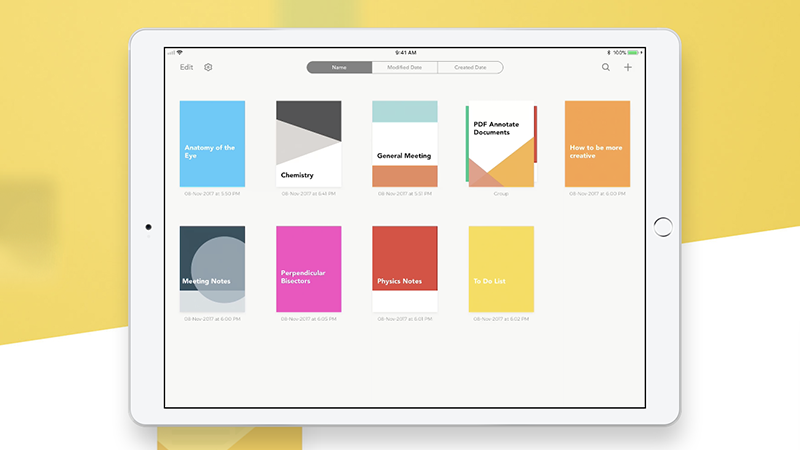Click the 9:41 AM clock
The height and width of the screenshot is (450, 800).
[406, 53]
